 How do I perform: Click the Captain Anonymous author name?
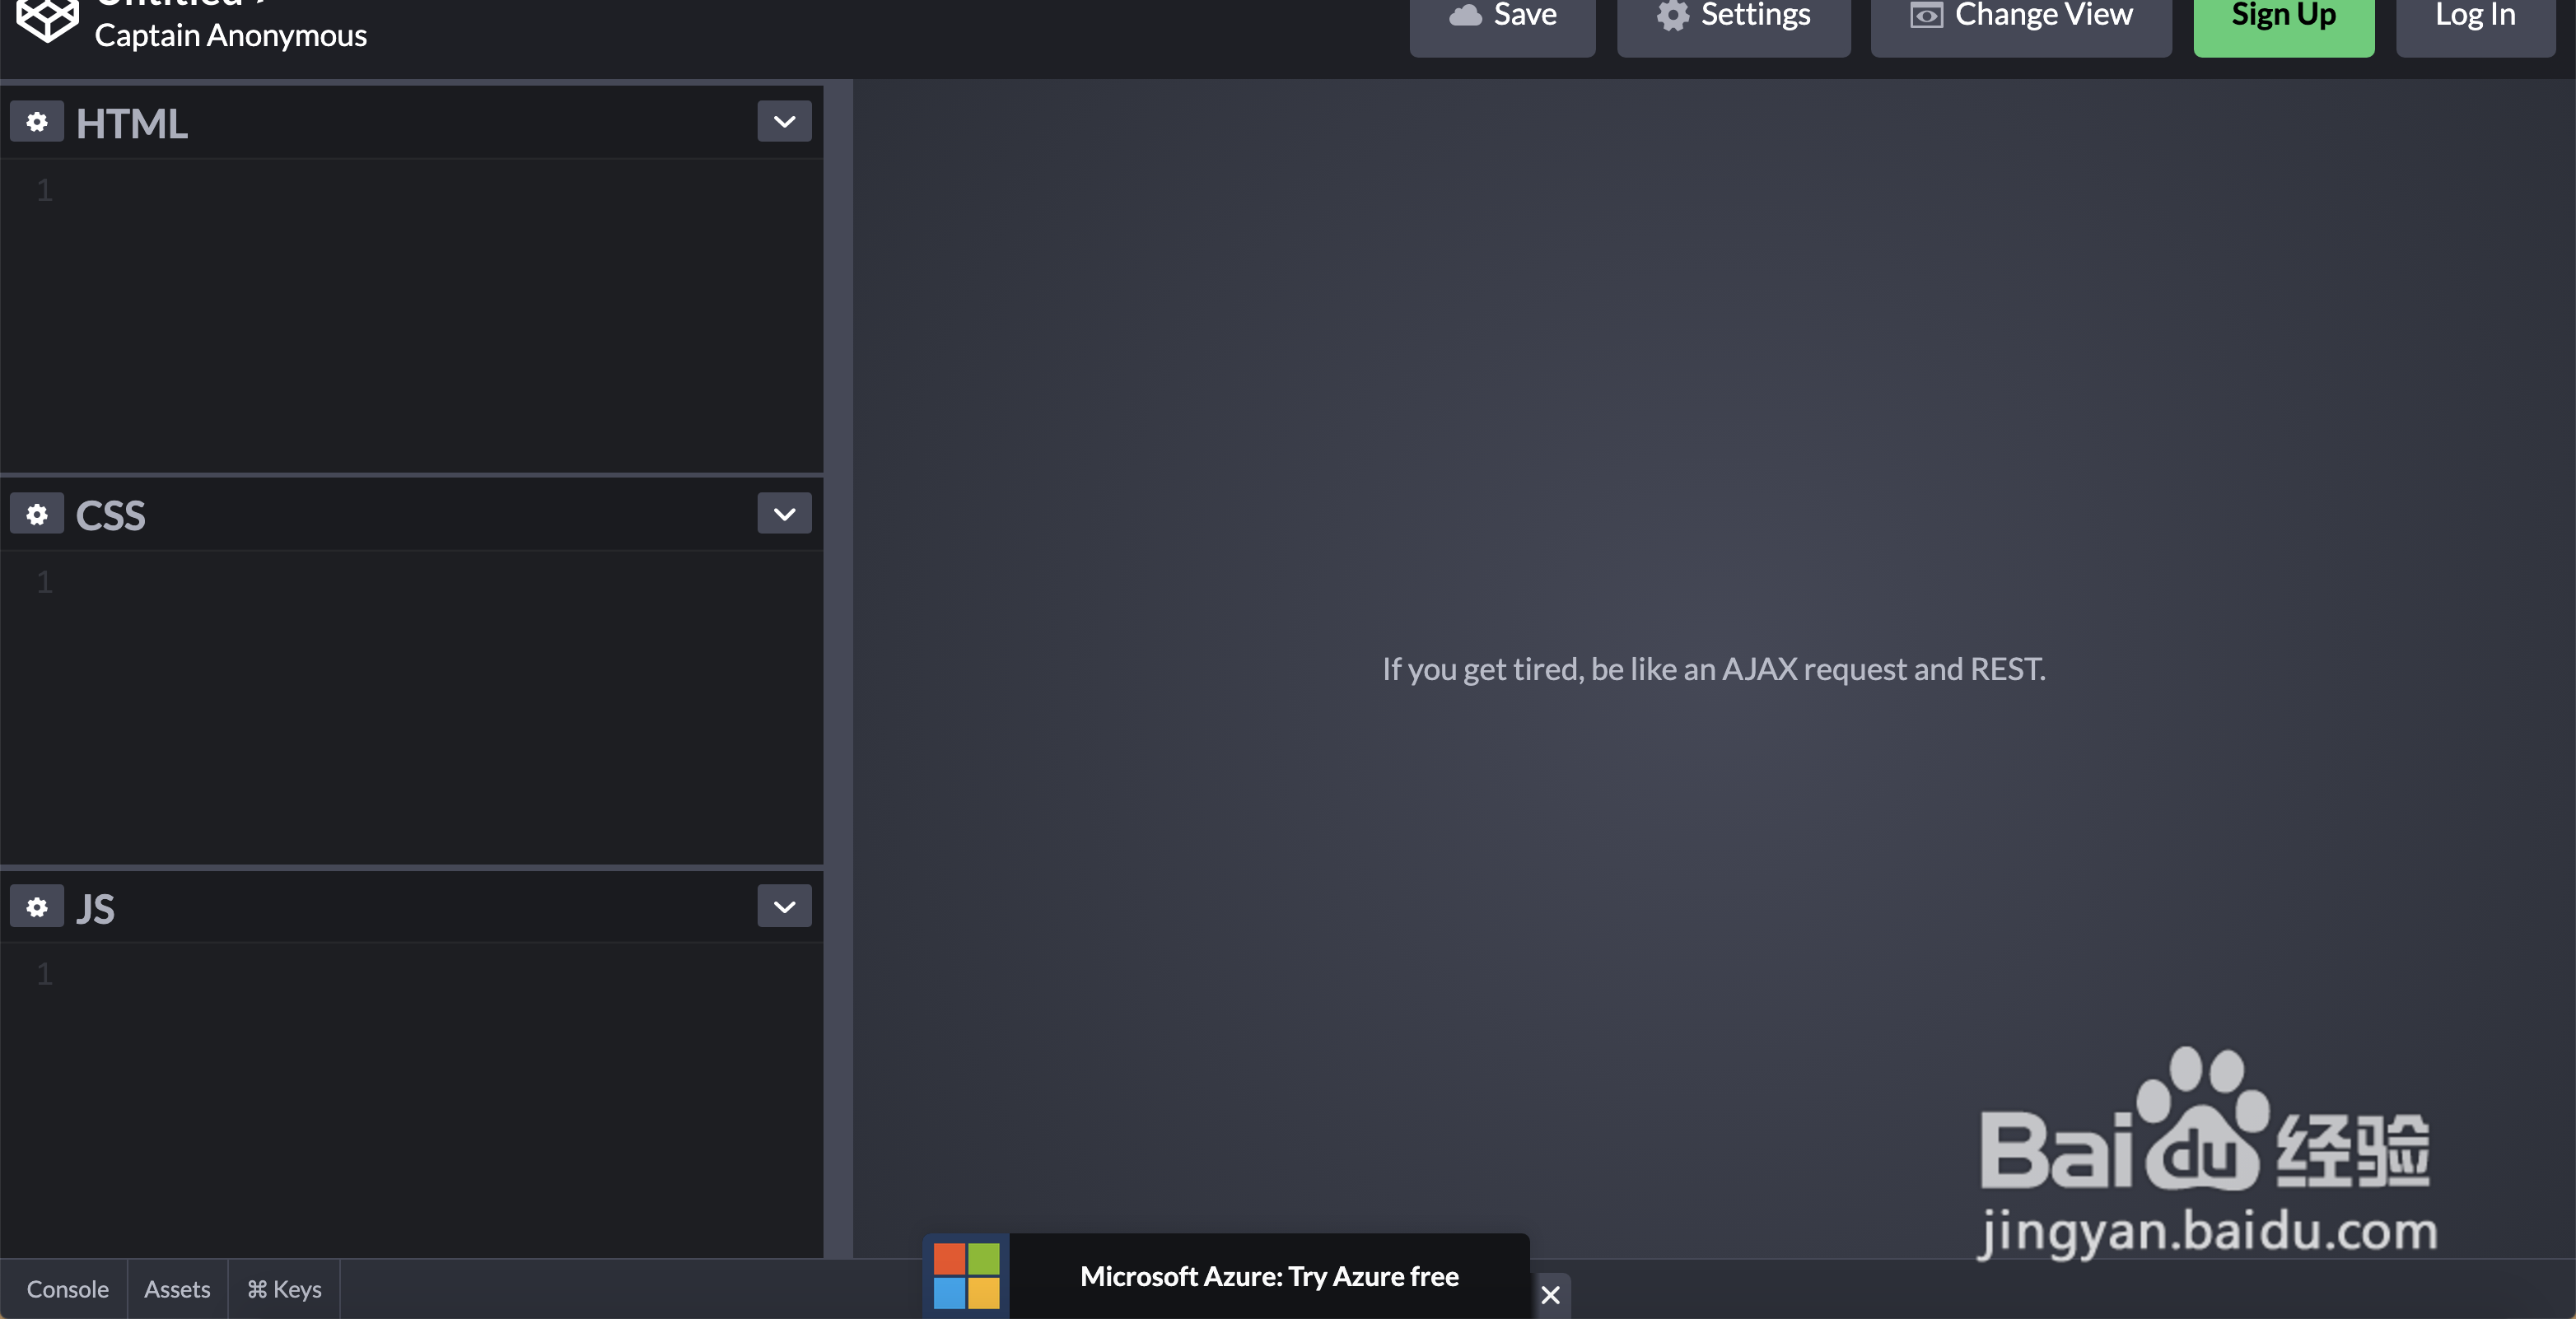point(231,35)
